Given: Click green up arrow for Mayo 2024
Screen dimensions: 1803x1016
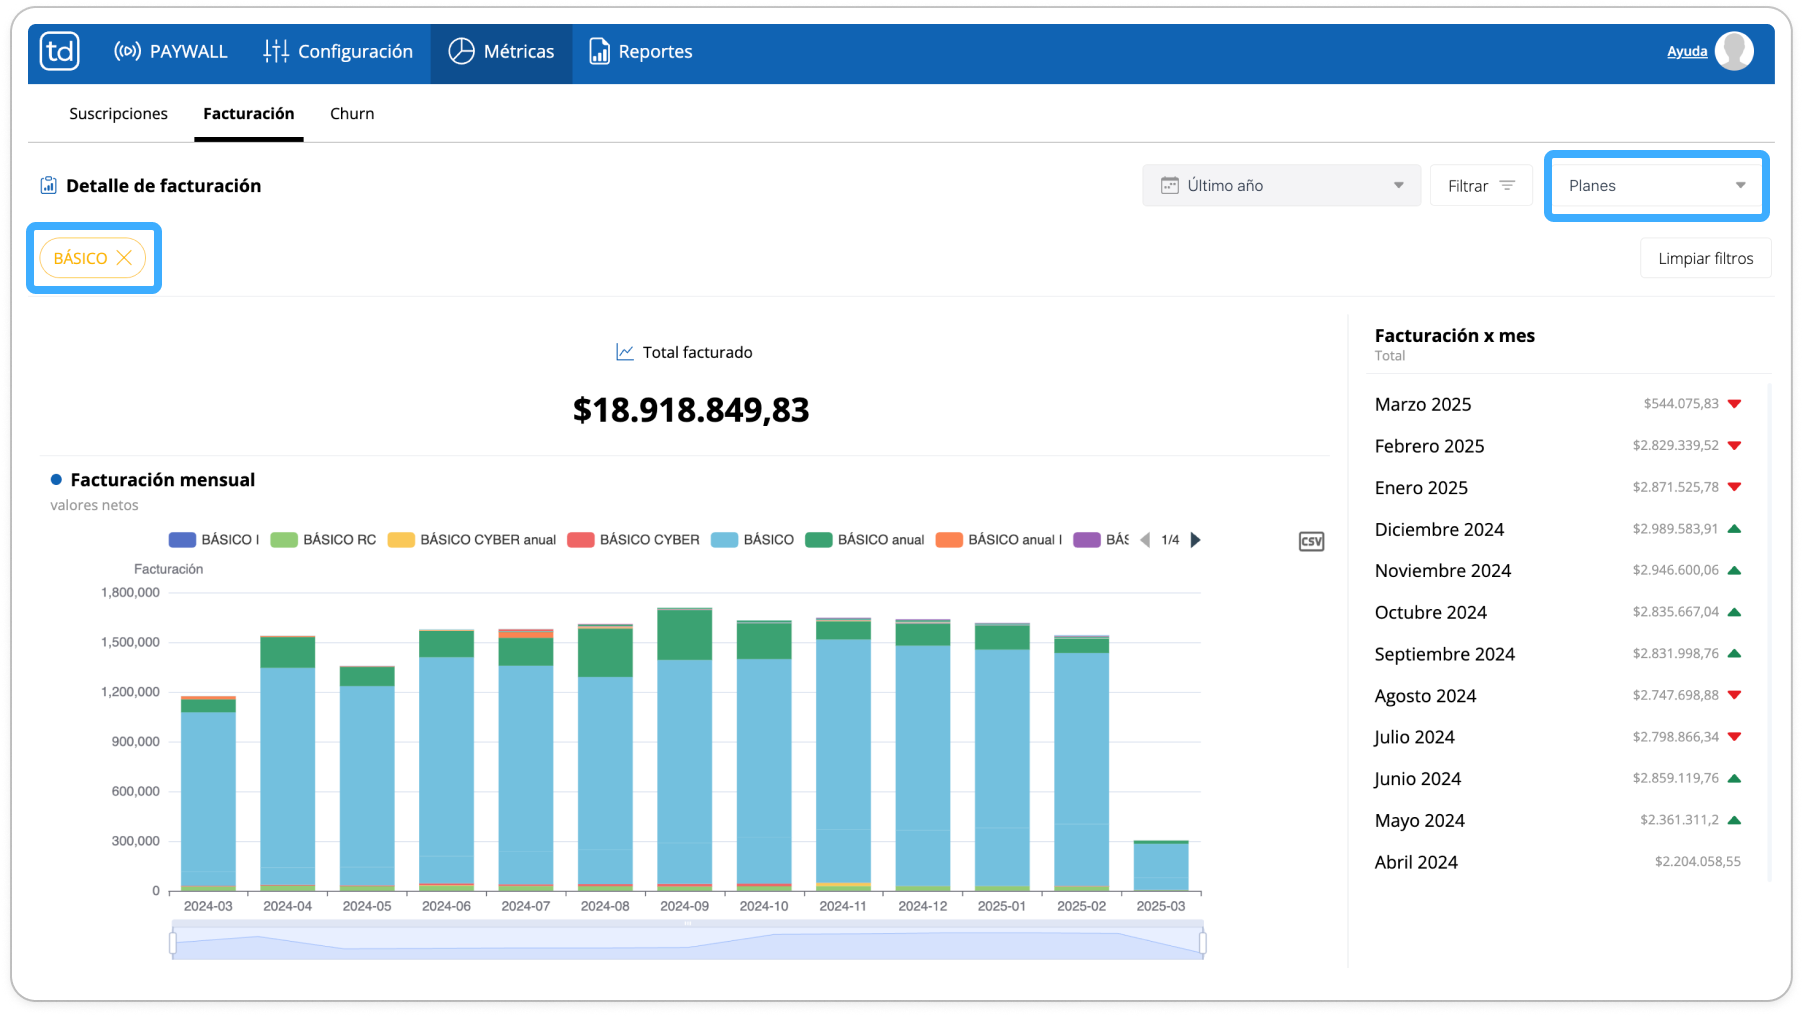Looking at the screenshot, I should coord(1735,820).
